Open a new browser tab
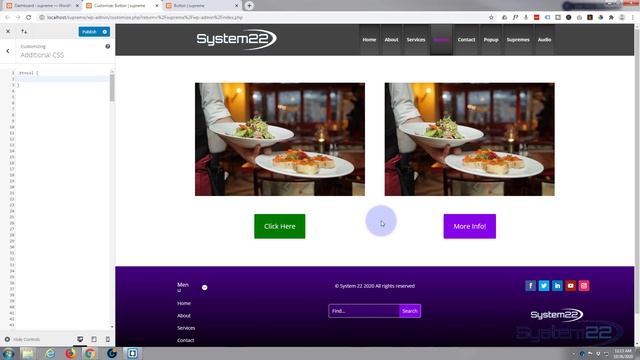 tap(249, 6)
